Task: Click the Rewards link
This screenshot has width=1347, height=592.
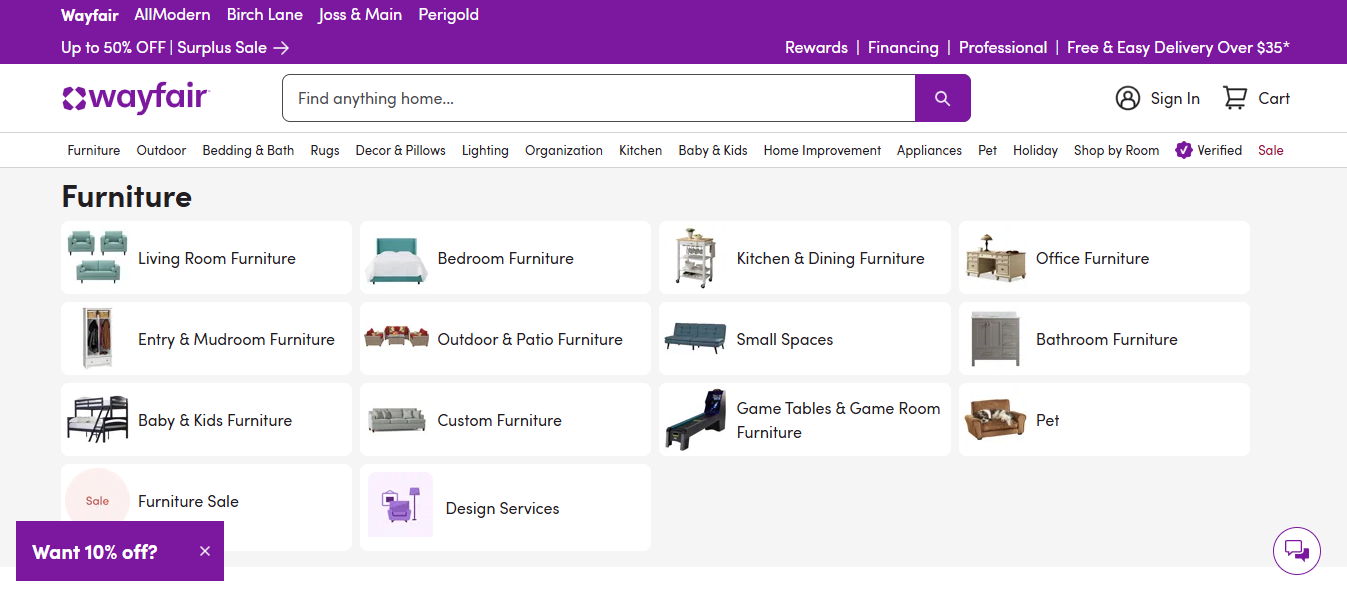Action: [815, 47]
